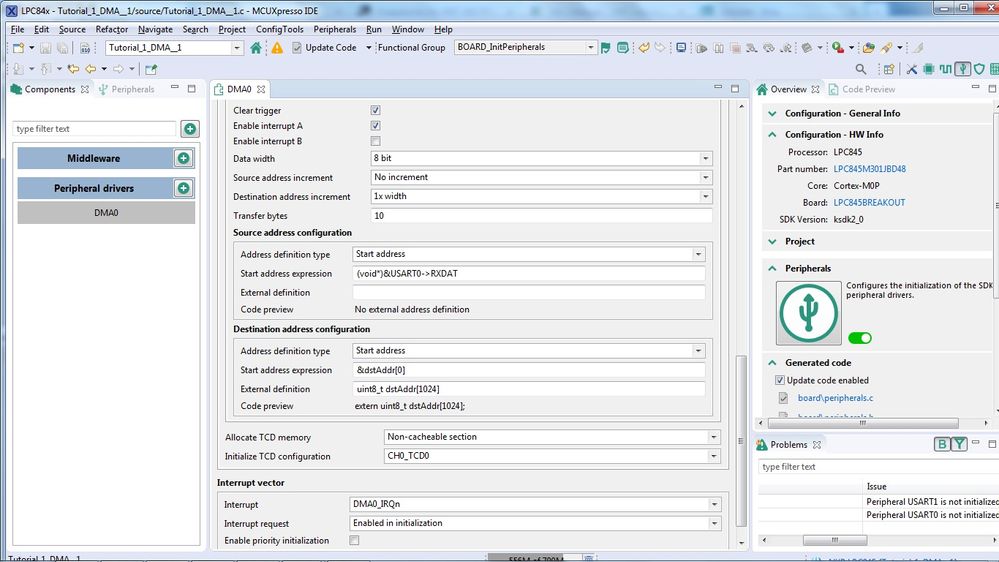The image size is (999, 562).
Task: Switch off the green Peripherals toggle
Action: 859,338
